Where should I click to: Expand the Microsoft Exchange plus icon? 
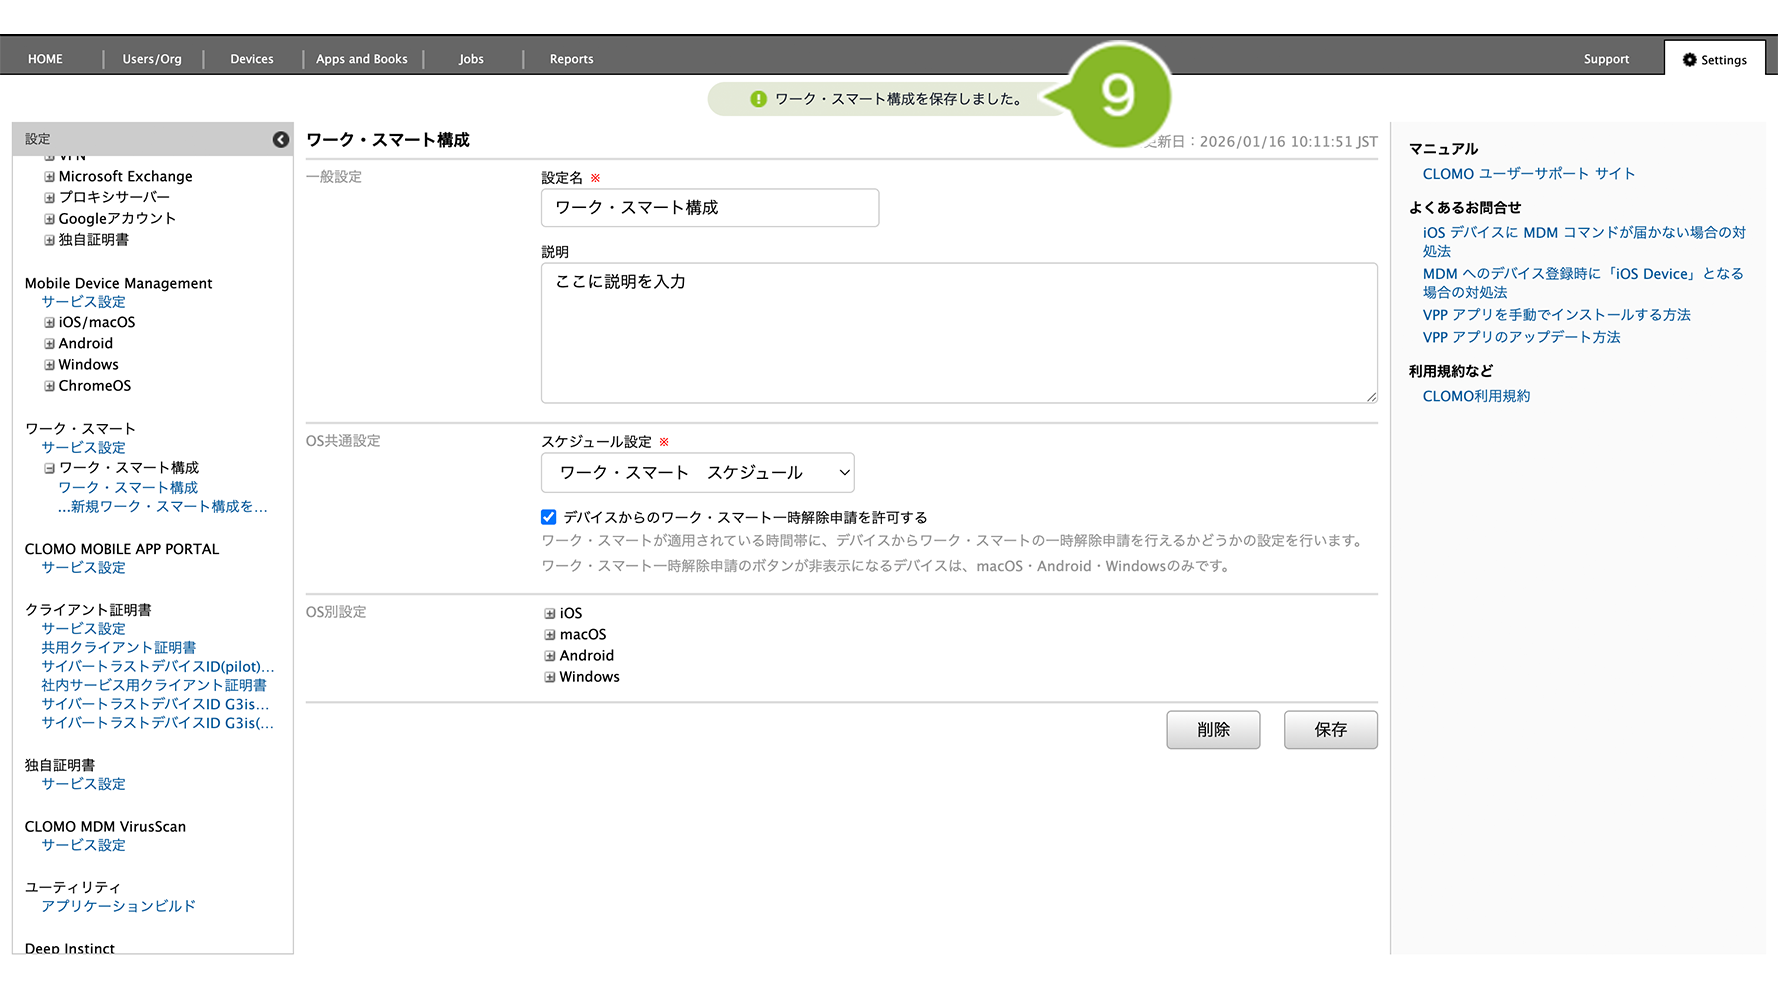[49, 177]
